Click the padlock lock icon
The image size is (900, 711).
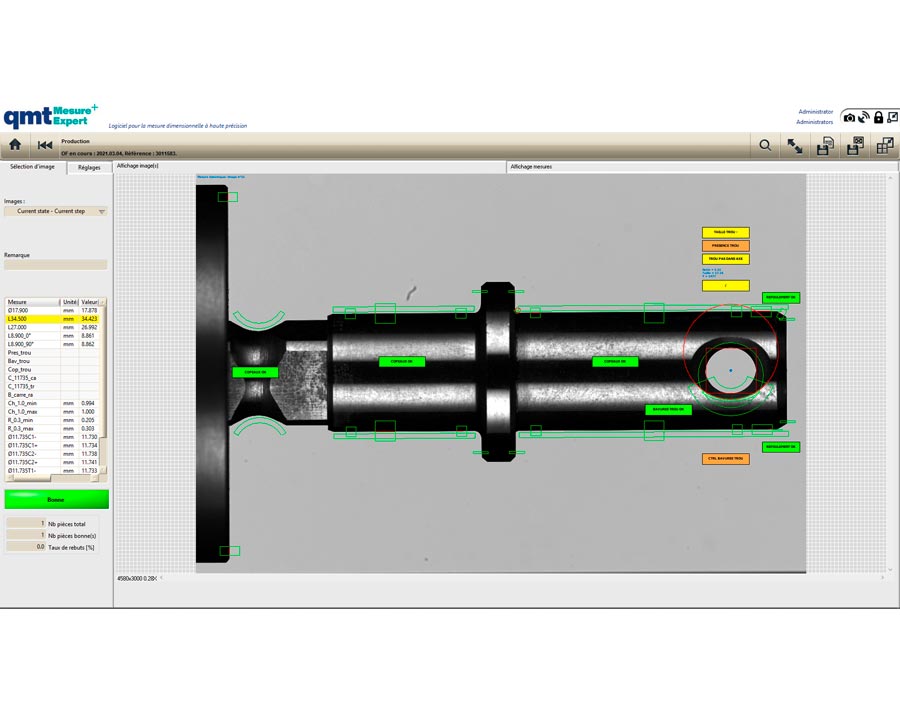(x=878, y=117)
